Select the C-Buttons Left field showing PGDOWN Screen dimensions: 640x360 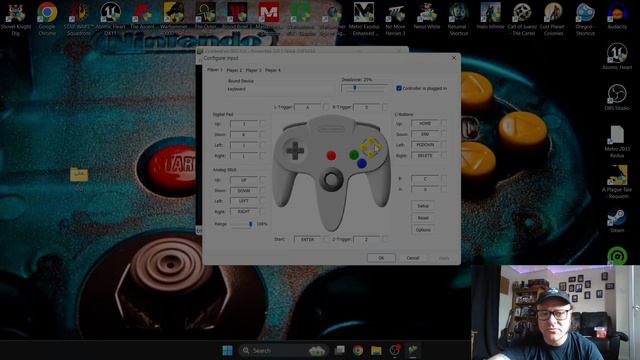[425, 145]
